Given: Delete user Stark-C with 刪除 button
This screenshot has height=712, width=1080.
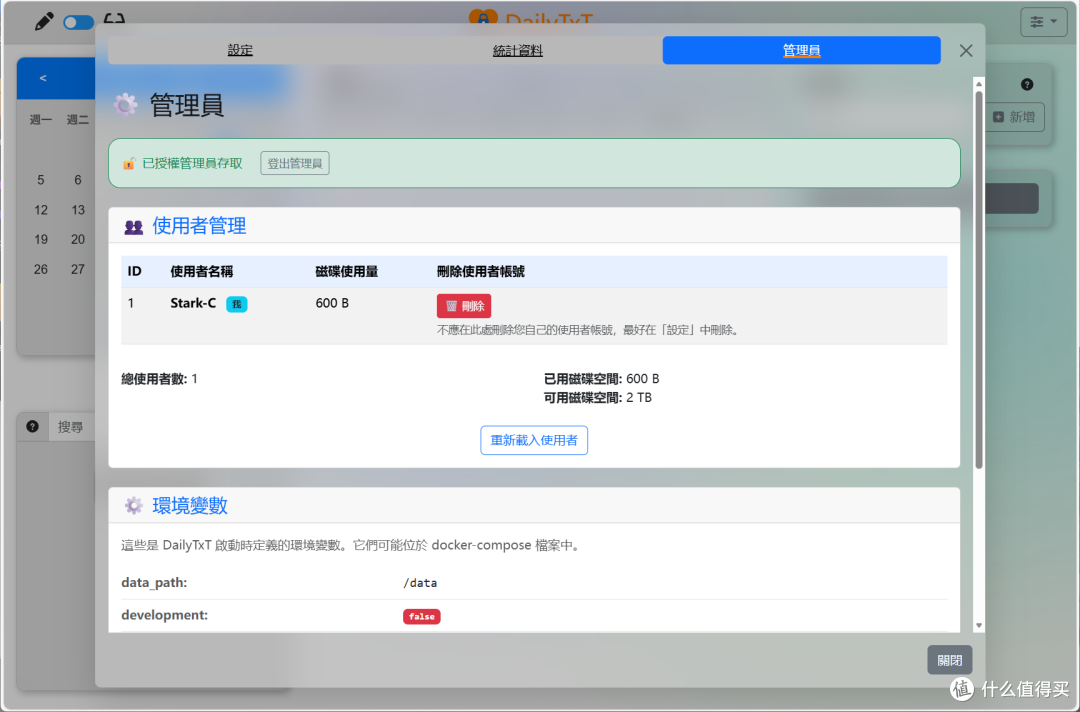Looking at the screenshot, I should pos(464,306).
